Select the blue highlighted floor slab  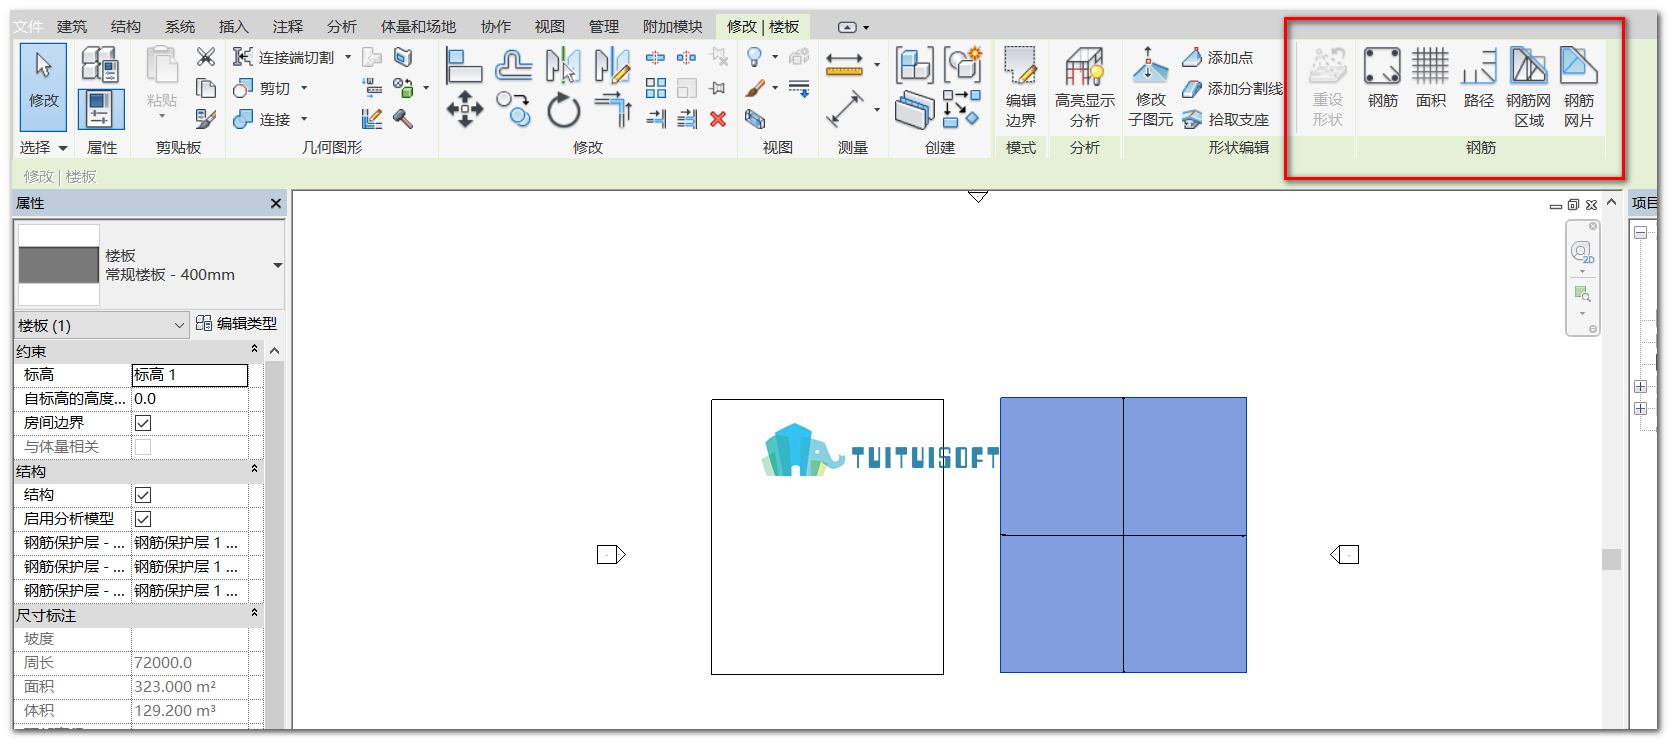[x=1123, y=535]
